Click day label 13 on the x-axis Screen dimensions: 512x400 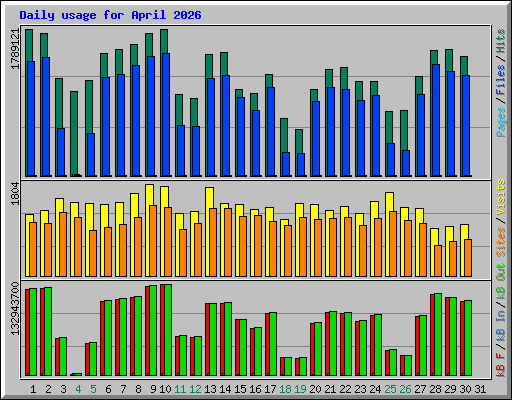click(x=210, y=389)
